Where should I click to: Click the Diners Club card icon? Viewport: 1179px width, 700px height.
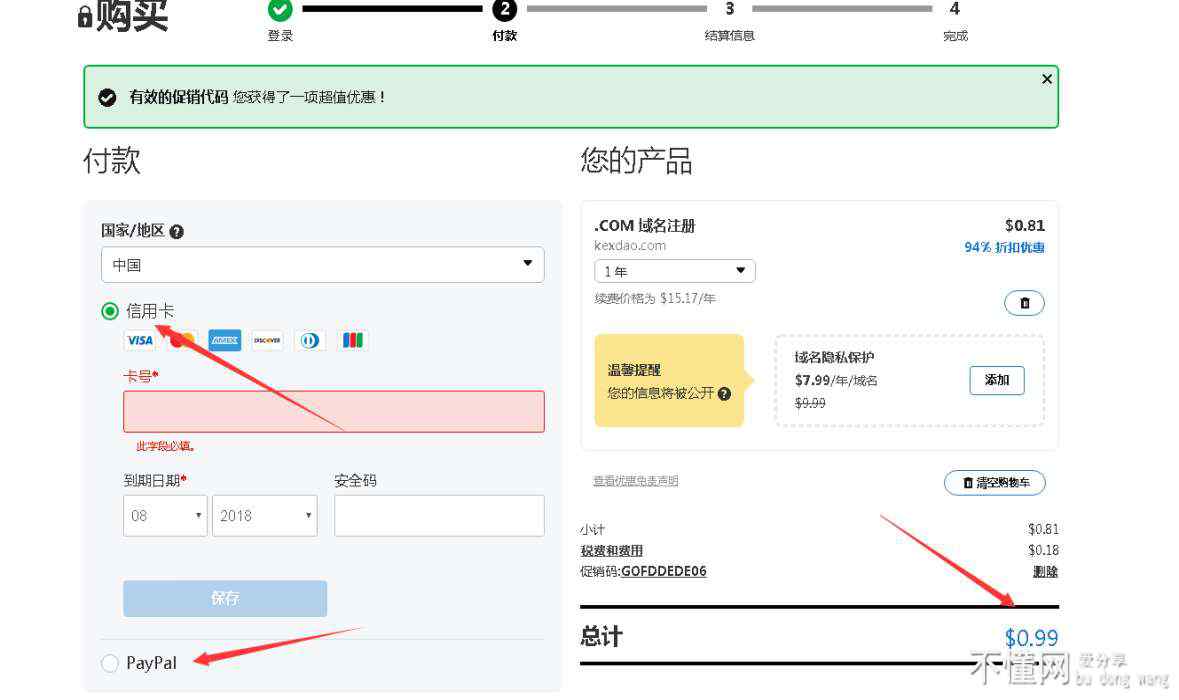[310, 340]
